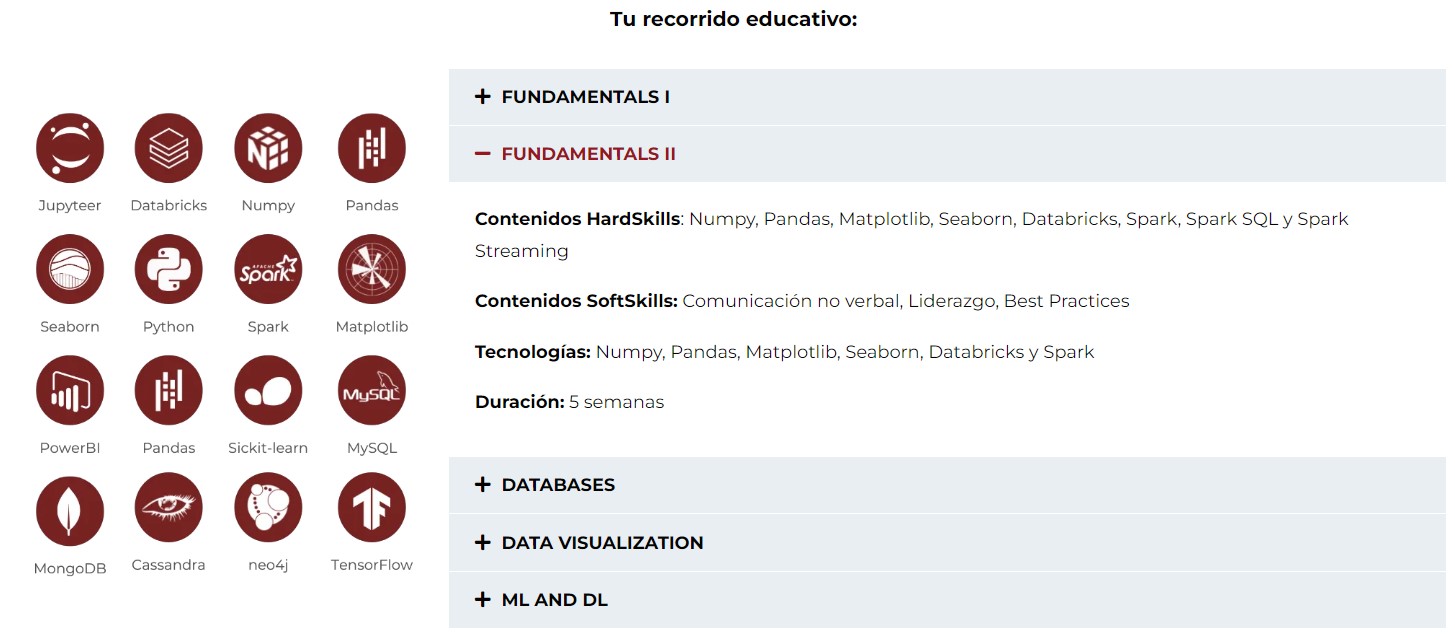The height and width of the screenshot is (637, 1455).
Task: Click the TensorFlow icon
Action: [372, 508]
